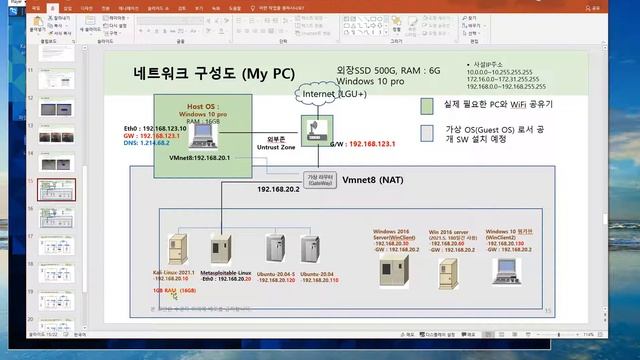
Task: Open the Select dropdown in editing group
Action: [471, 33]
